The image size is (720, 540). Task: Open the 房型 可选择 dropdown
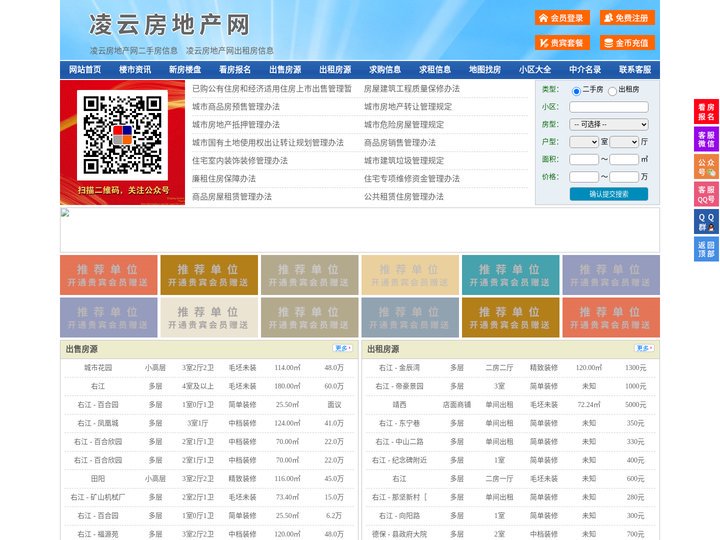(x=609, y=124)
